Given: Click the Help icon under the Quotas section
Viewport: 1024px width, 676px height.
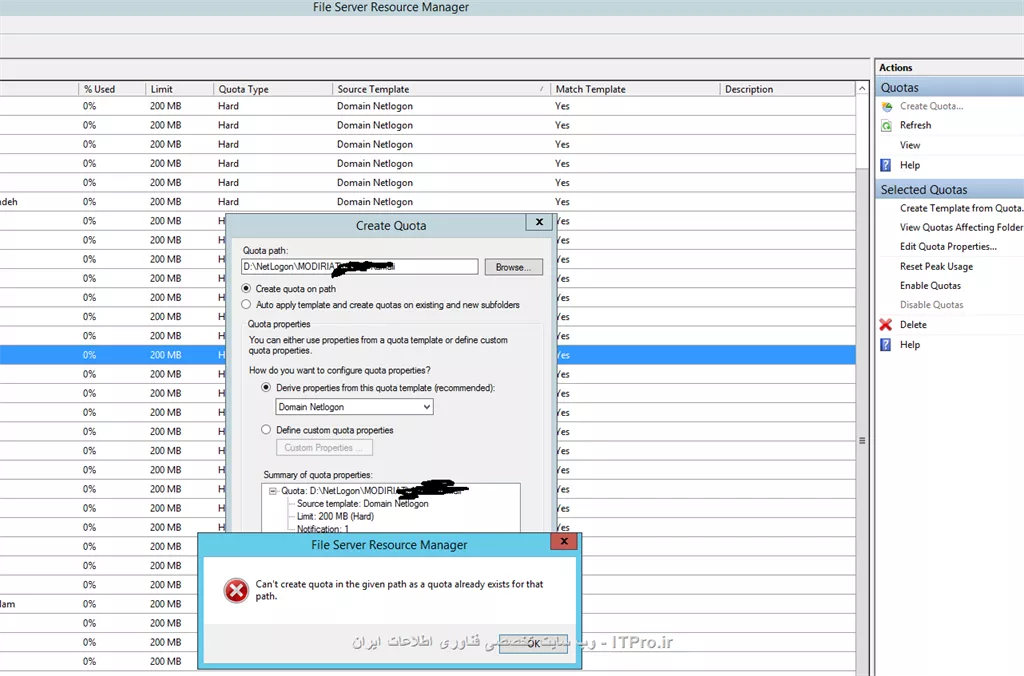Looking at the screenshot, I should pos(886,165).
